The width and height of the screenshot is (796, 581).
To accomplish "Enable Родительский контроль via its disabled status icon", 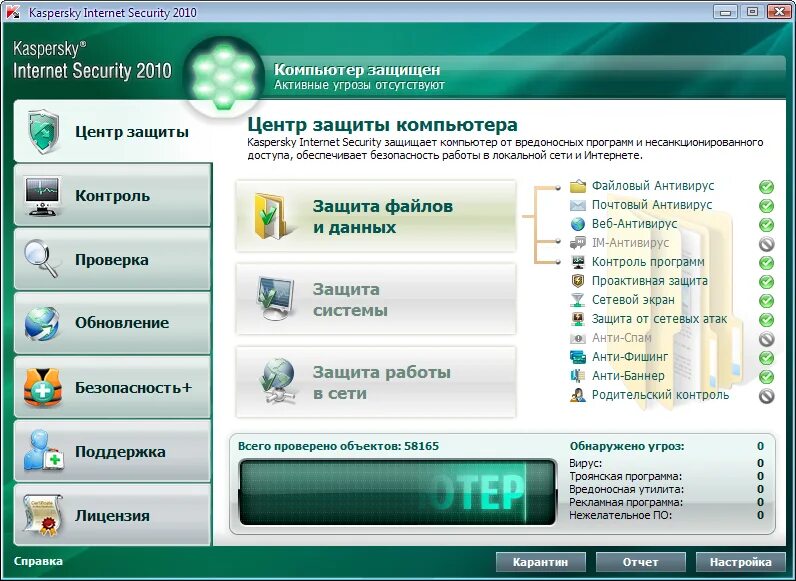I will [767, 396].
